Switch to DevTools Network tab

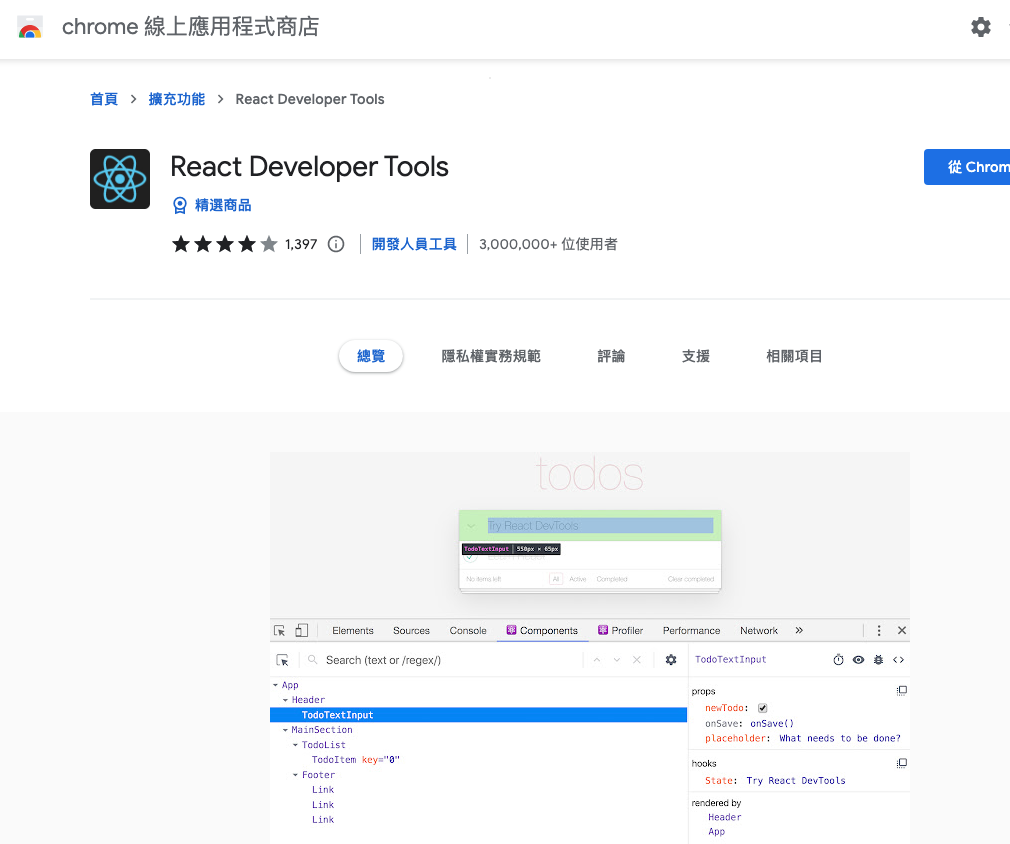coord(759,631)
